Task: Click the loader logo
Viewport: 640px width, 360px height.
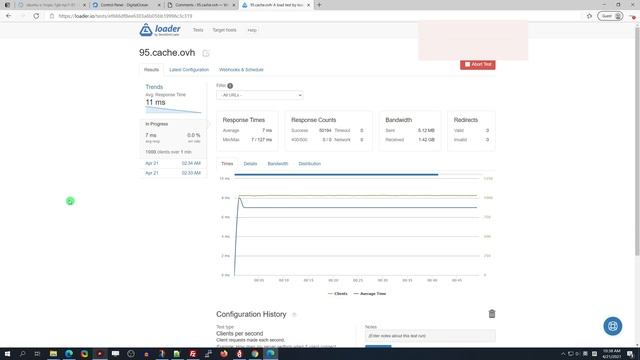Action: click(160, 30)
